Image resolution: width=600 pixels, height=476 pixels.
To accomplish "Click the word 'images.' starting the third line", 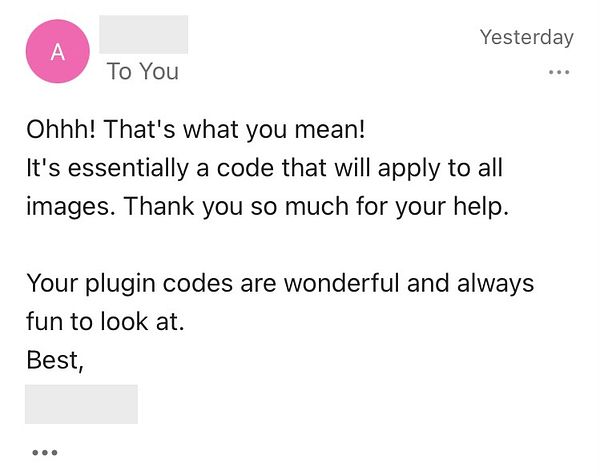I will (x=71, y=207).
